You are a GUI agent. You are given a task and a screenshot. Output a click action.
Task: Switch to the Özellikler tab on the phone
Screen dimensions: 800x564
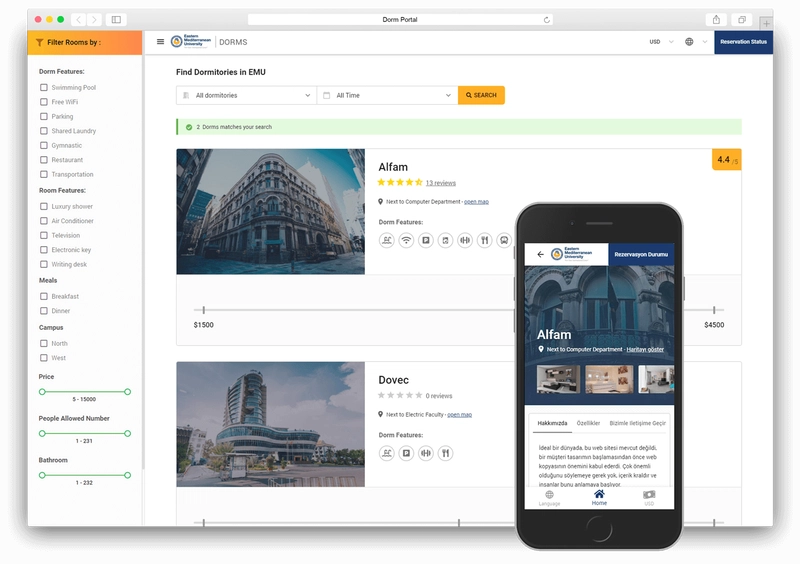pos(588,423)
